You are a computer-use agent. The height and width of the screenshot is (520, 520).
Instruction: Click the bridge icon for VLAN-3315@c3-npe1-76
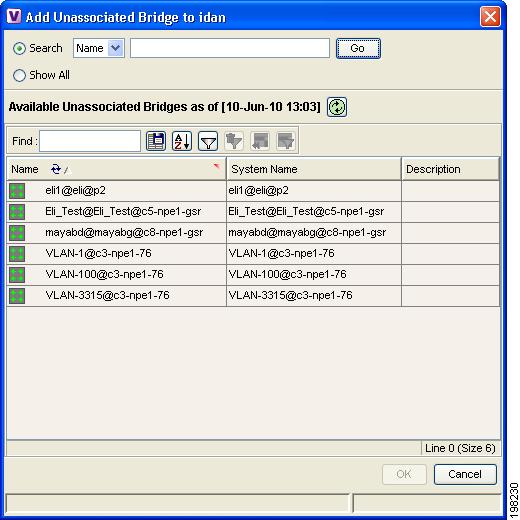click(17, 296)
